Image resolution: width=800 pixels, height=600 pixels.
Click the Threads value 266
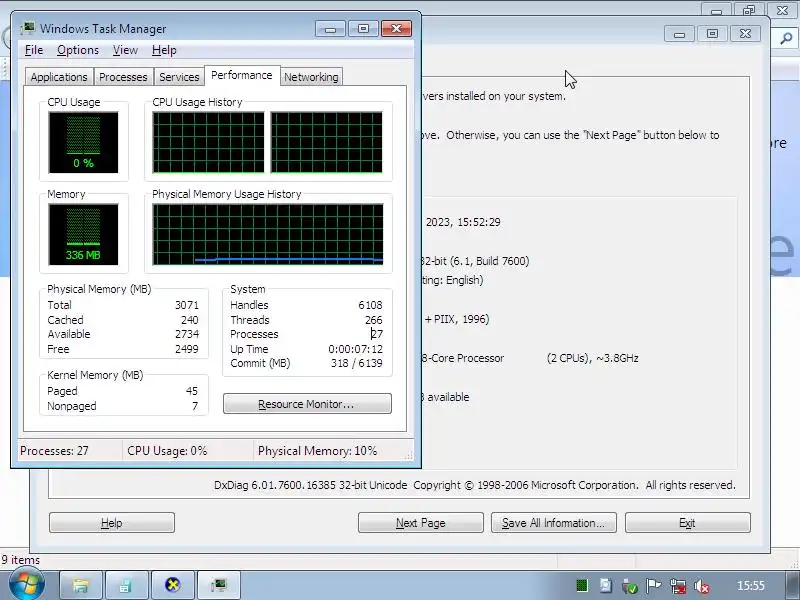[x=373, y=320]
